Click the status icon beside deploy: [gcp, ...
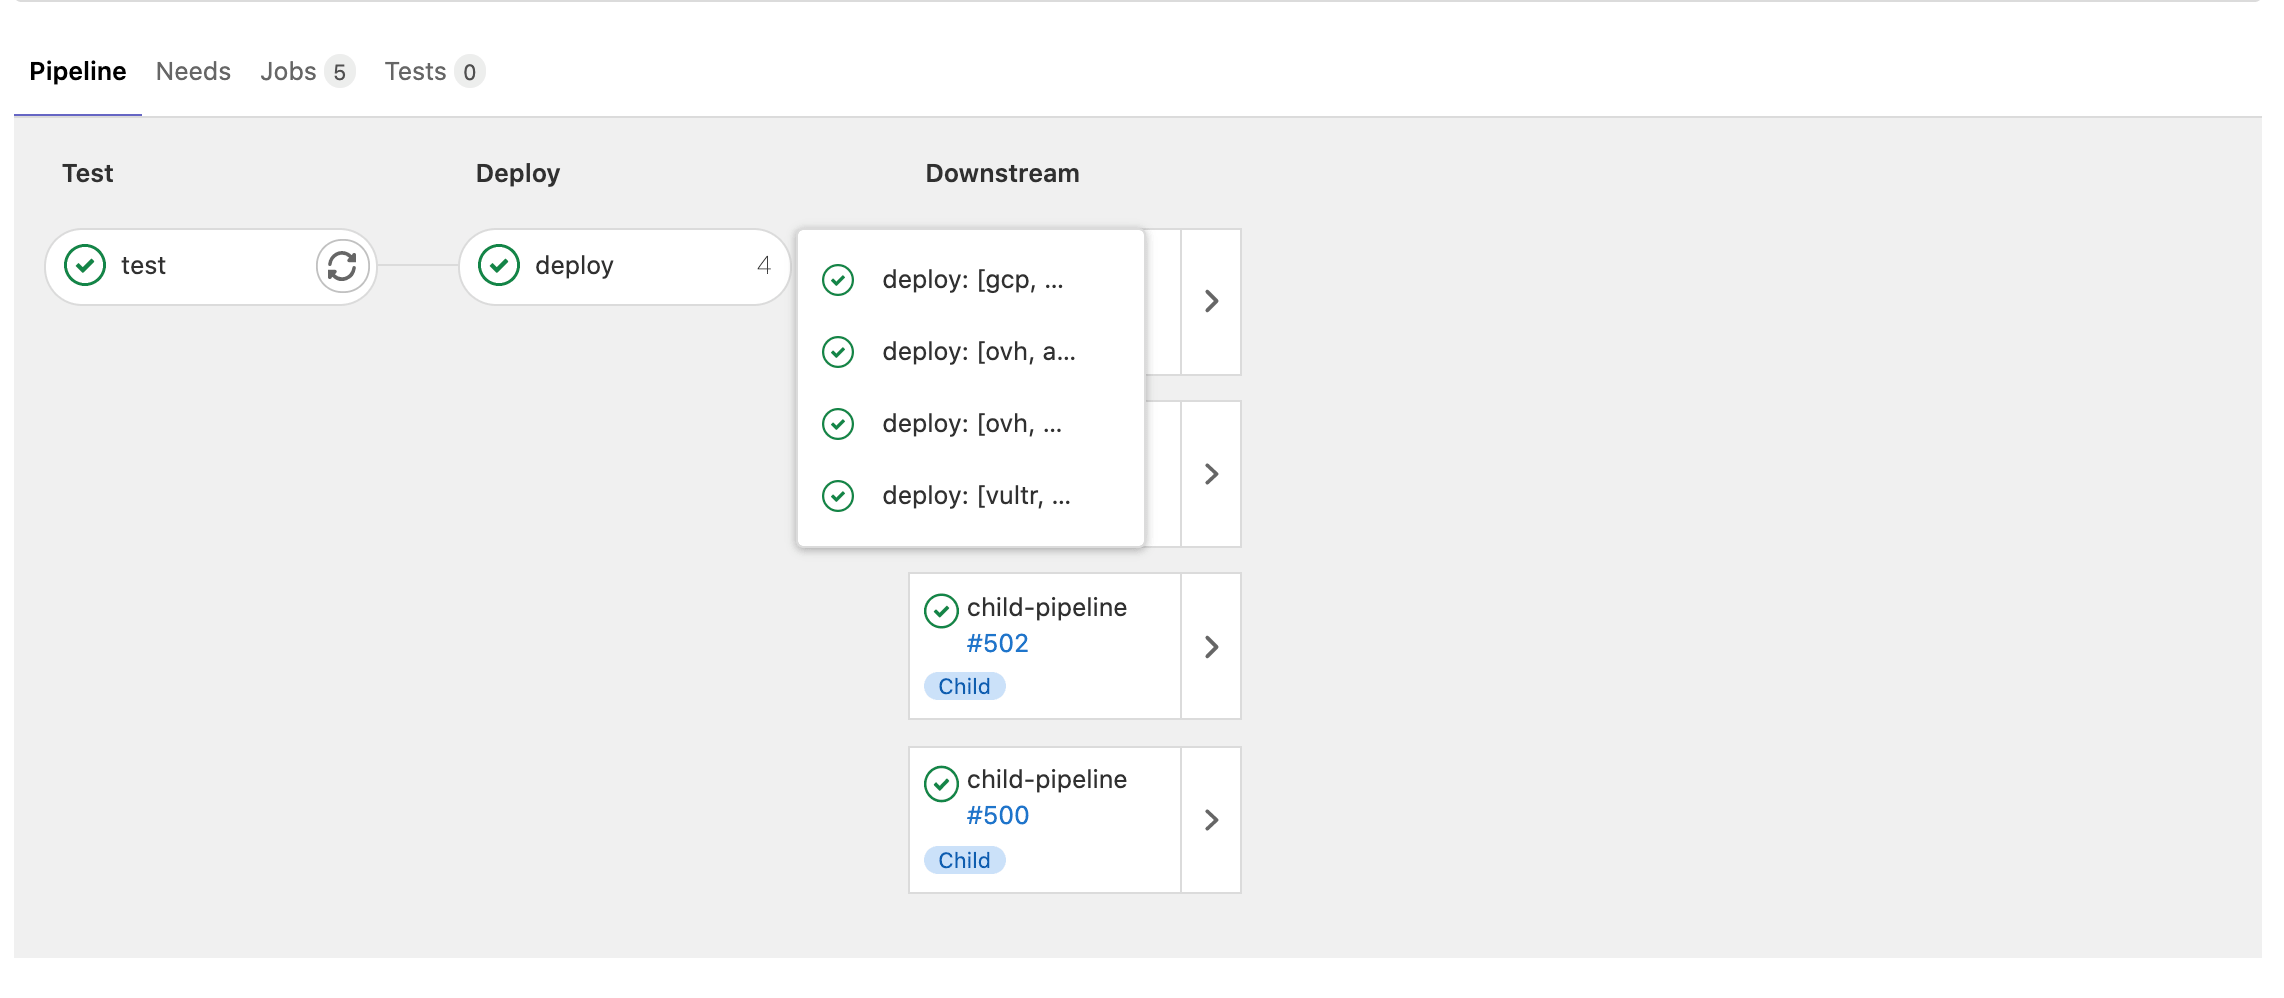 point(838,280)
